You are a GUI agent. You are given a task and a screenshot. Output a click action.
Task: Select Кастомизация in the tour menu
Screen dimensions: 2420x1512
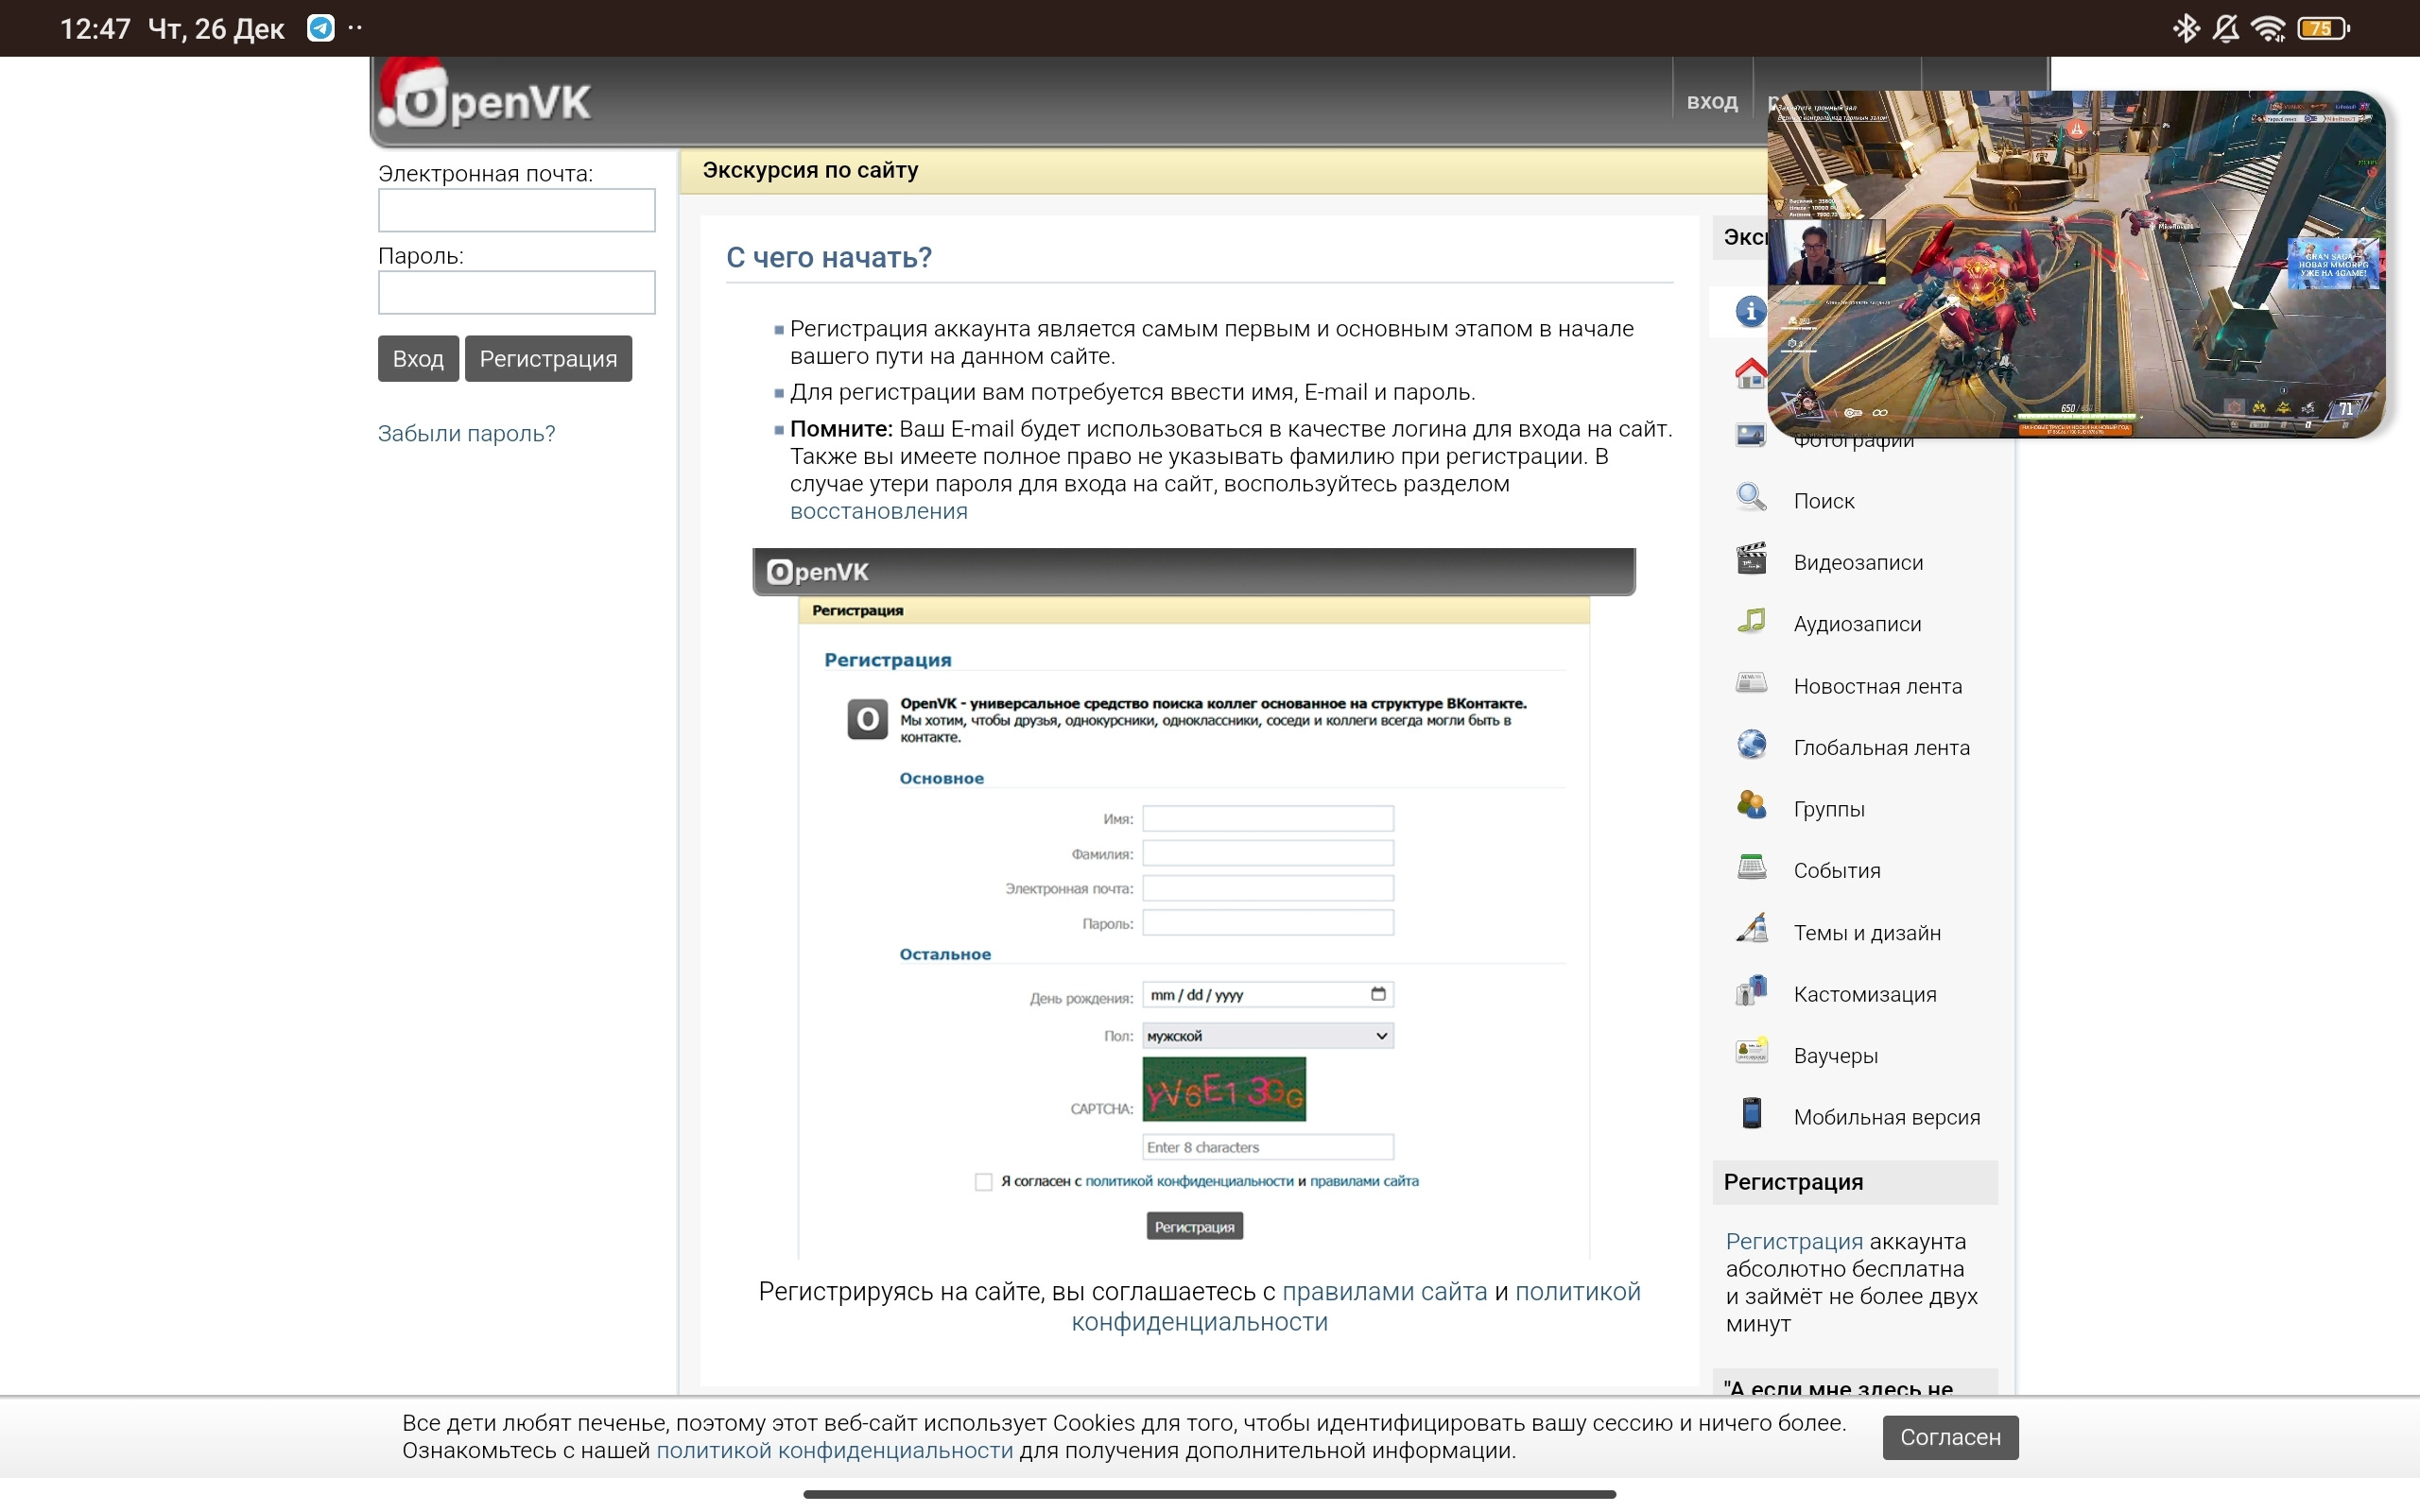[1864, 994]
